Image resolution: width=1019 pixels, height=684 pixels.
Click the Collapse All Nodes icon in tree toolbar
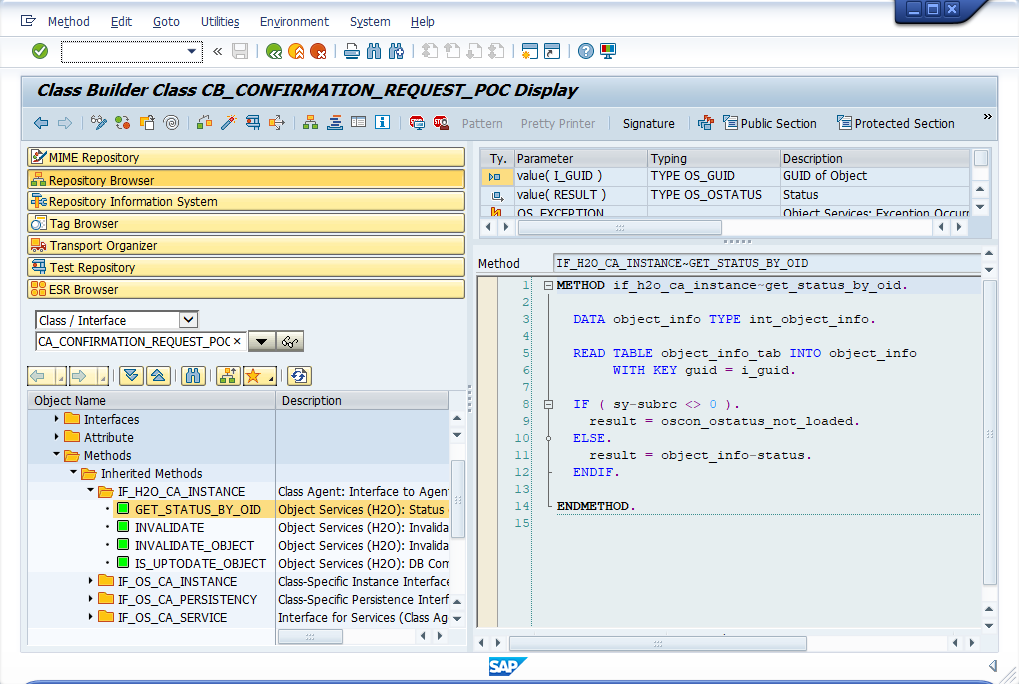159,375
